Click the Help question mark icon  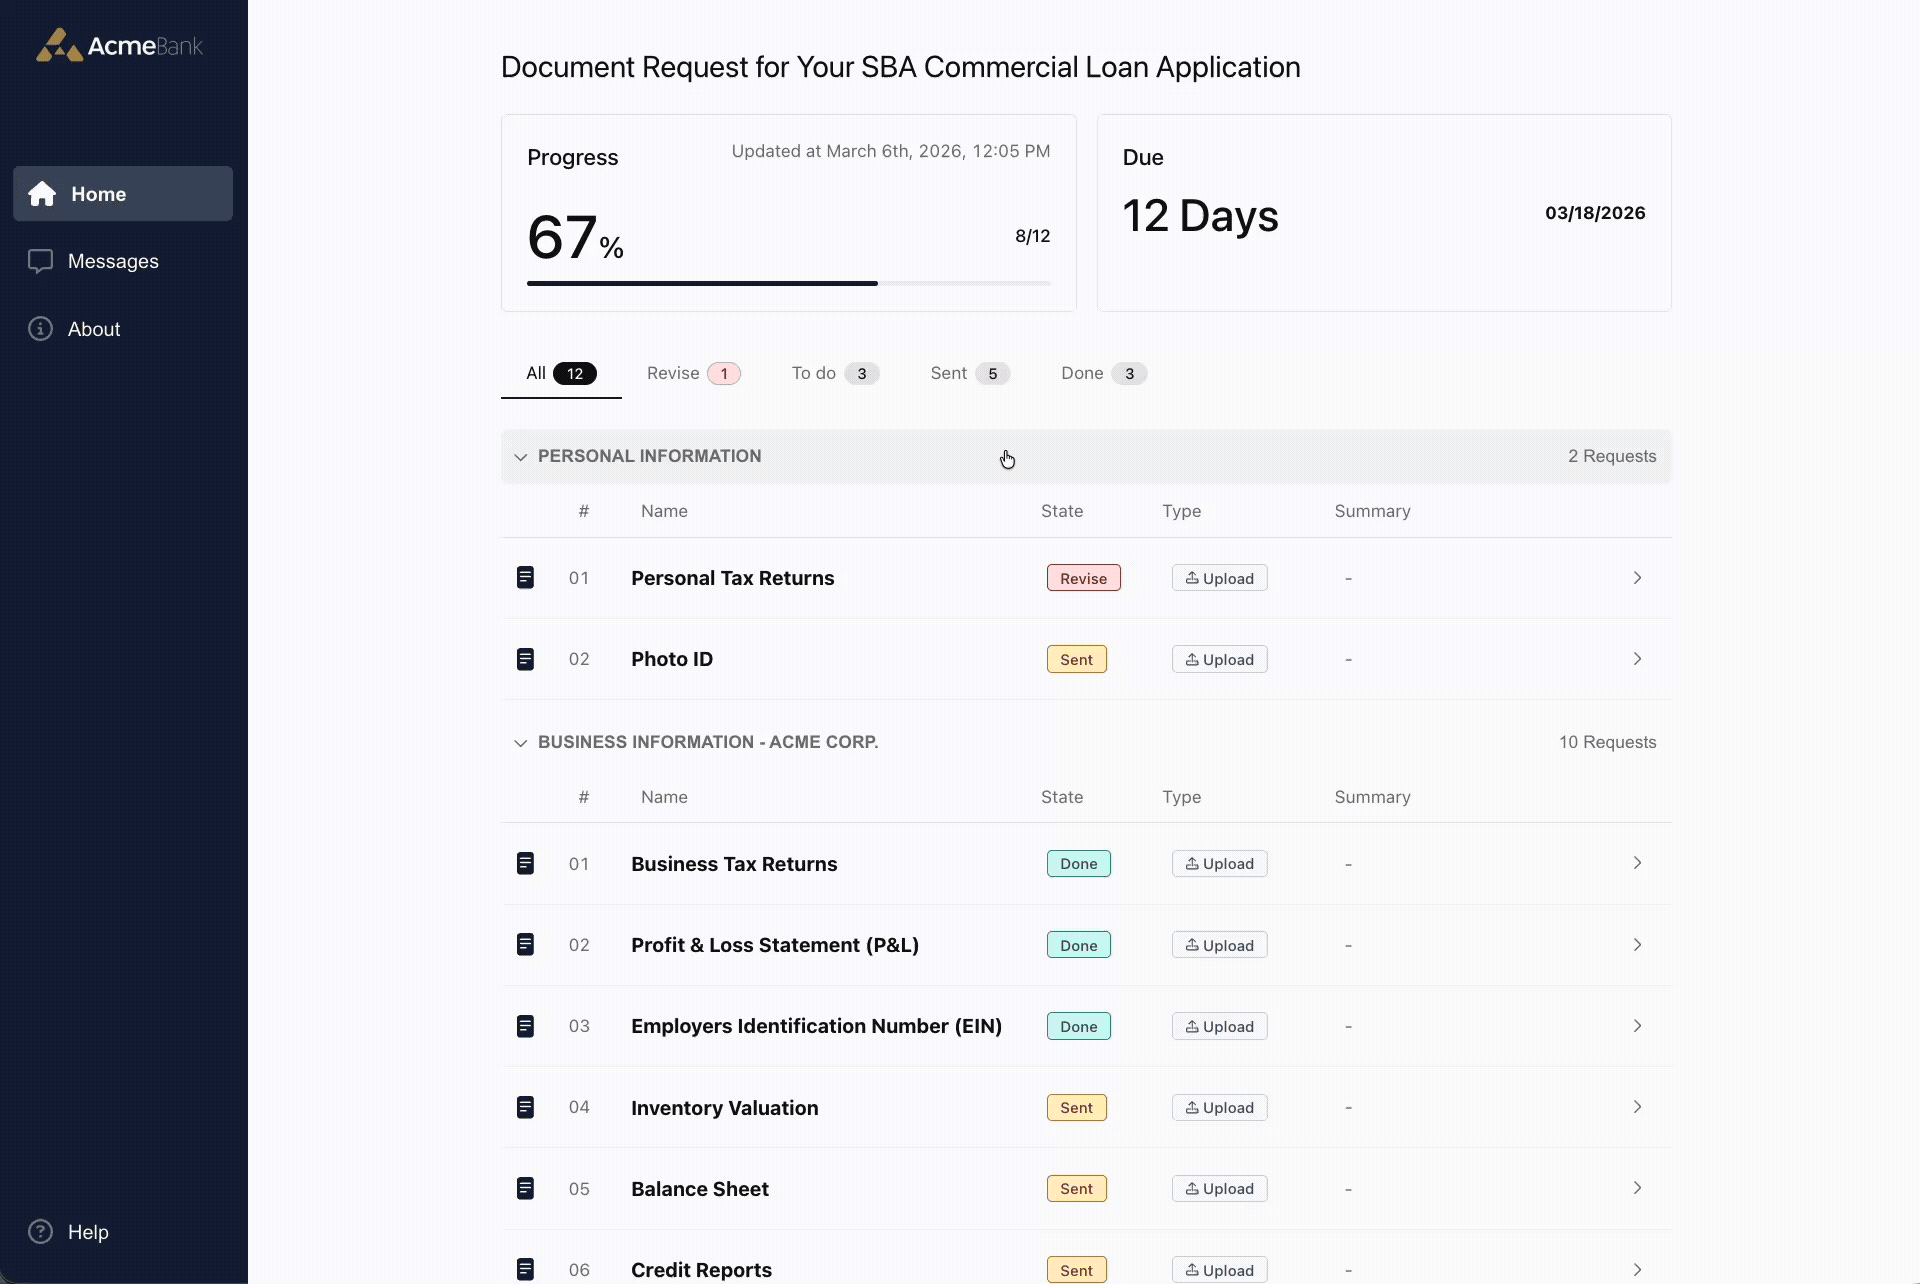click(x=40, y=1232)
